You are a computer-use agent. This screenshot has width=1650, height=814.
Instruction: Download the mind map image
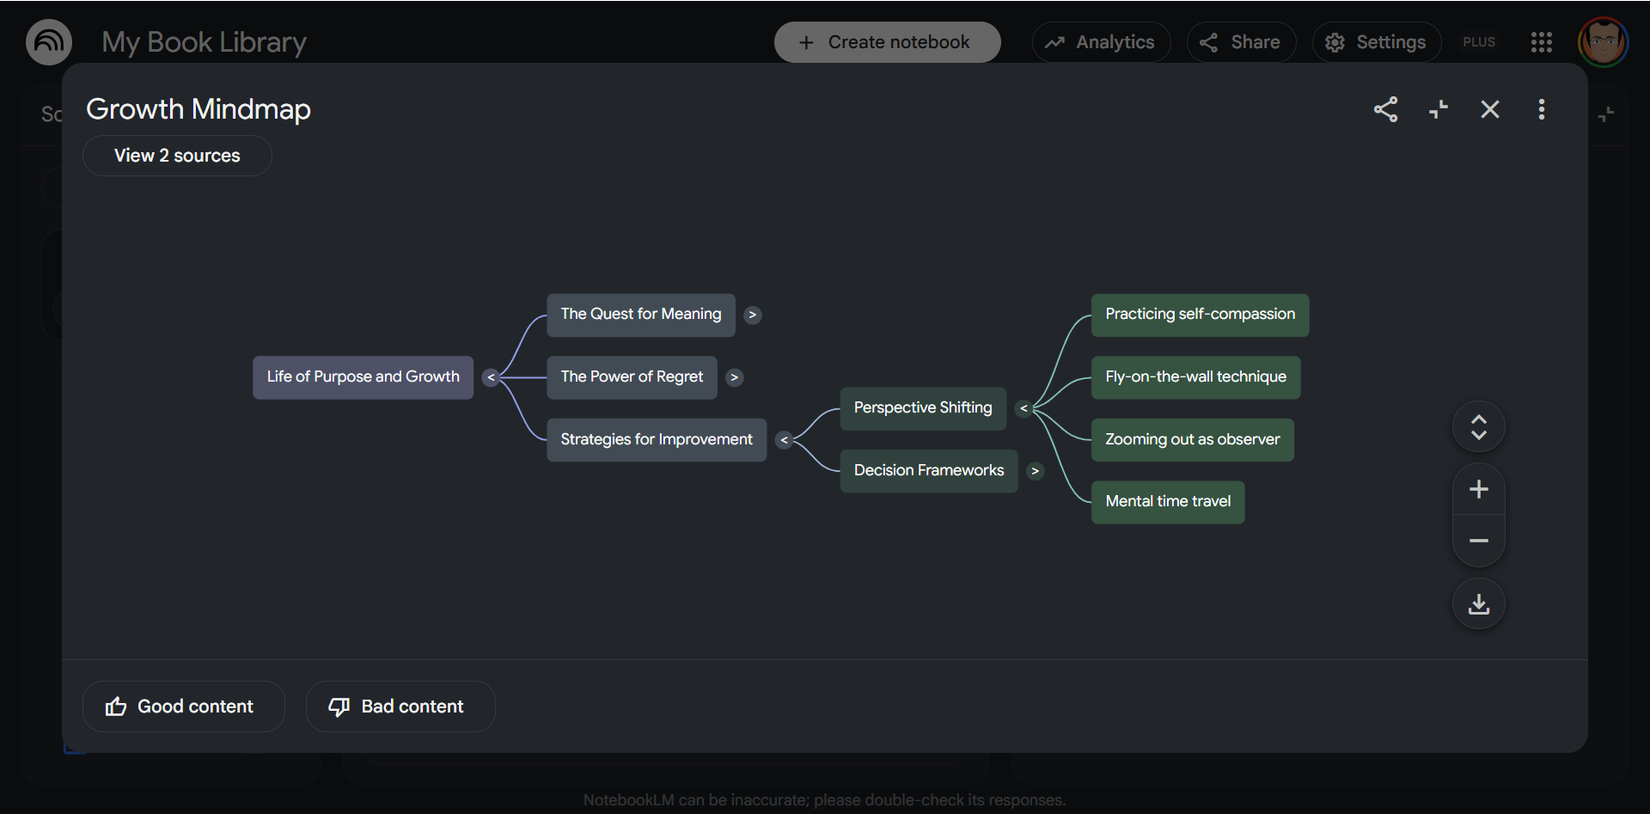[1478, 604]
